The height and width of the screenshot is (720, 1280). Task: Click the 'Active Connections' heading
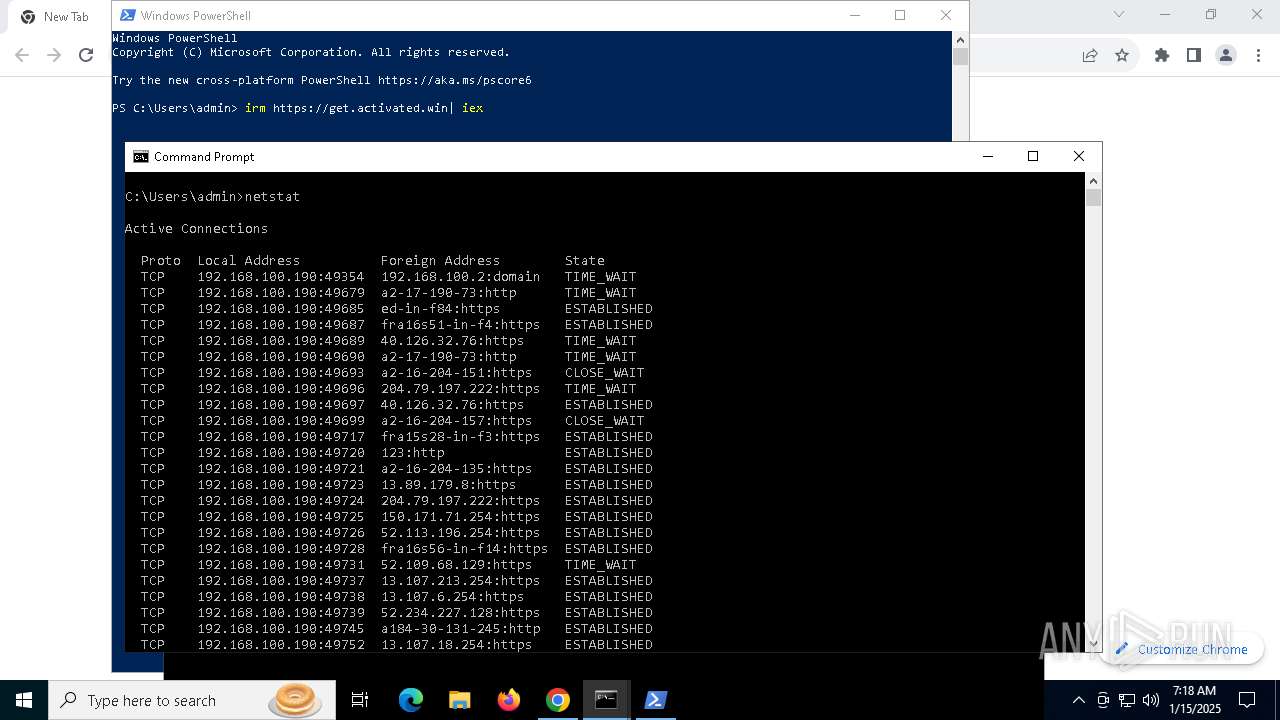(x=196, y=229)
